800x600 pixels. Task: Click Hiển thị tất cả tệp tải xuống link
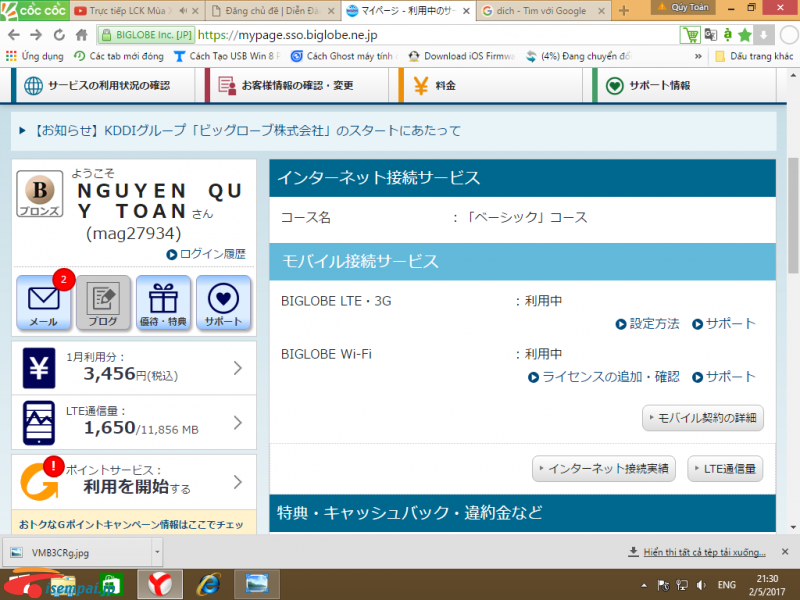tap(704, 552)
